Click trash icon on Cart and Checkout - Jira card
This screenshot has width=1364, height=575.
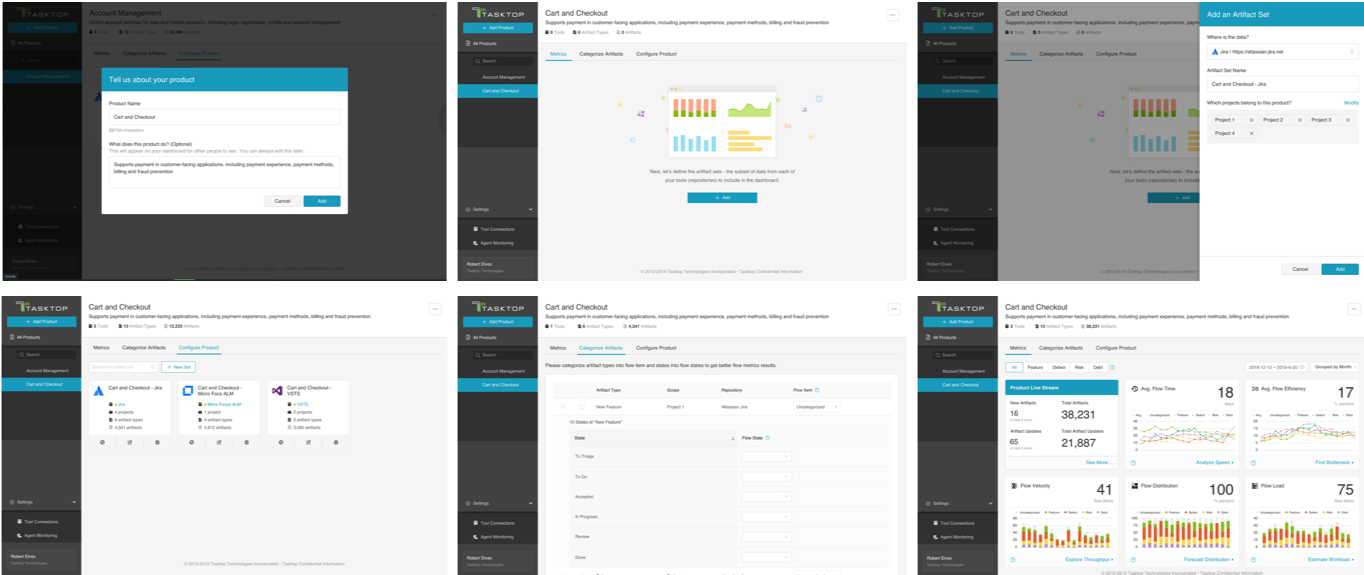157,442
